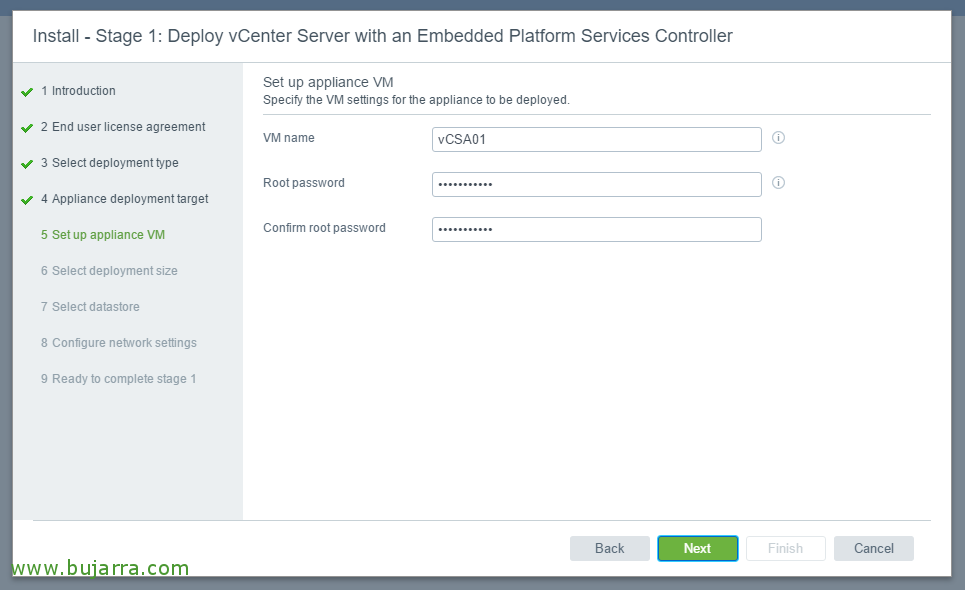Click the Install - Stage 1 title text
Image resolution: width=965 pixels, height=590 pixels.
382,36
